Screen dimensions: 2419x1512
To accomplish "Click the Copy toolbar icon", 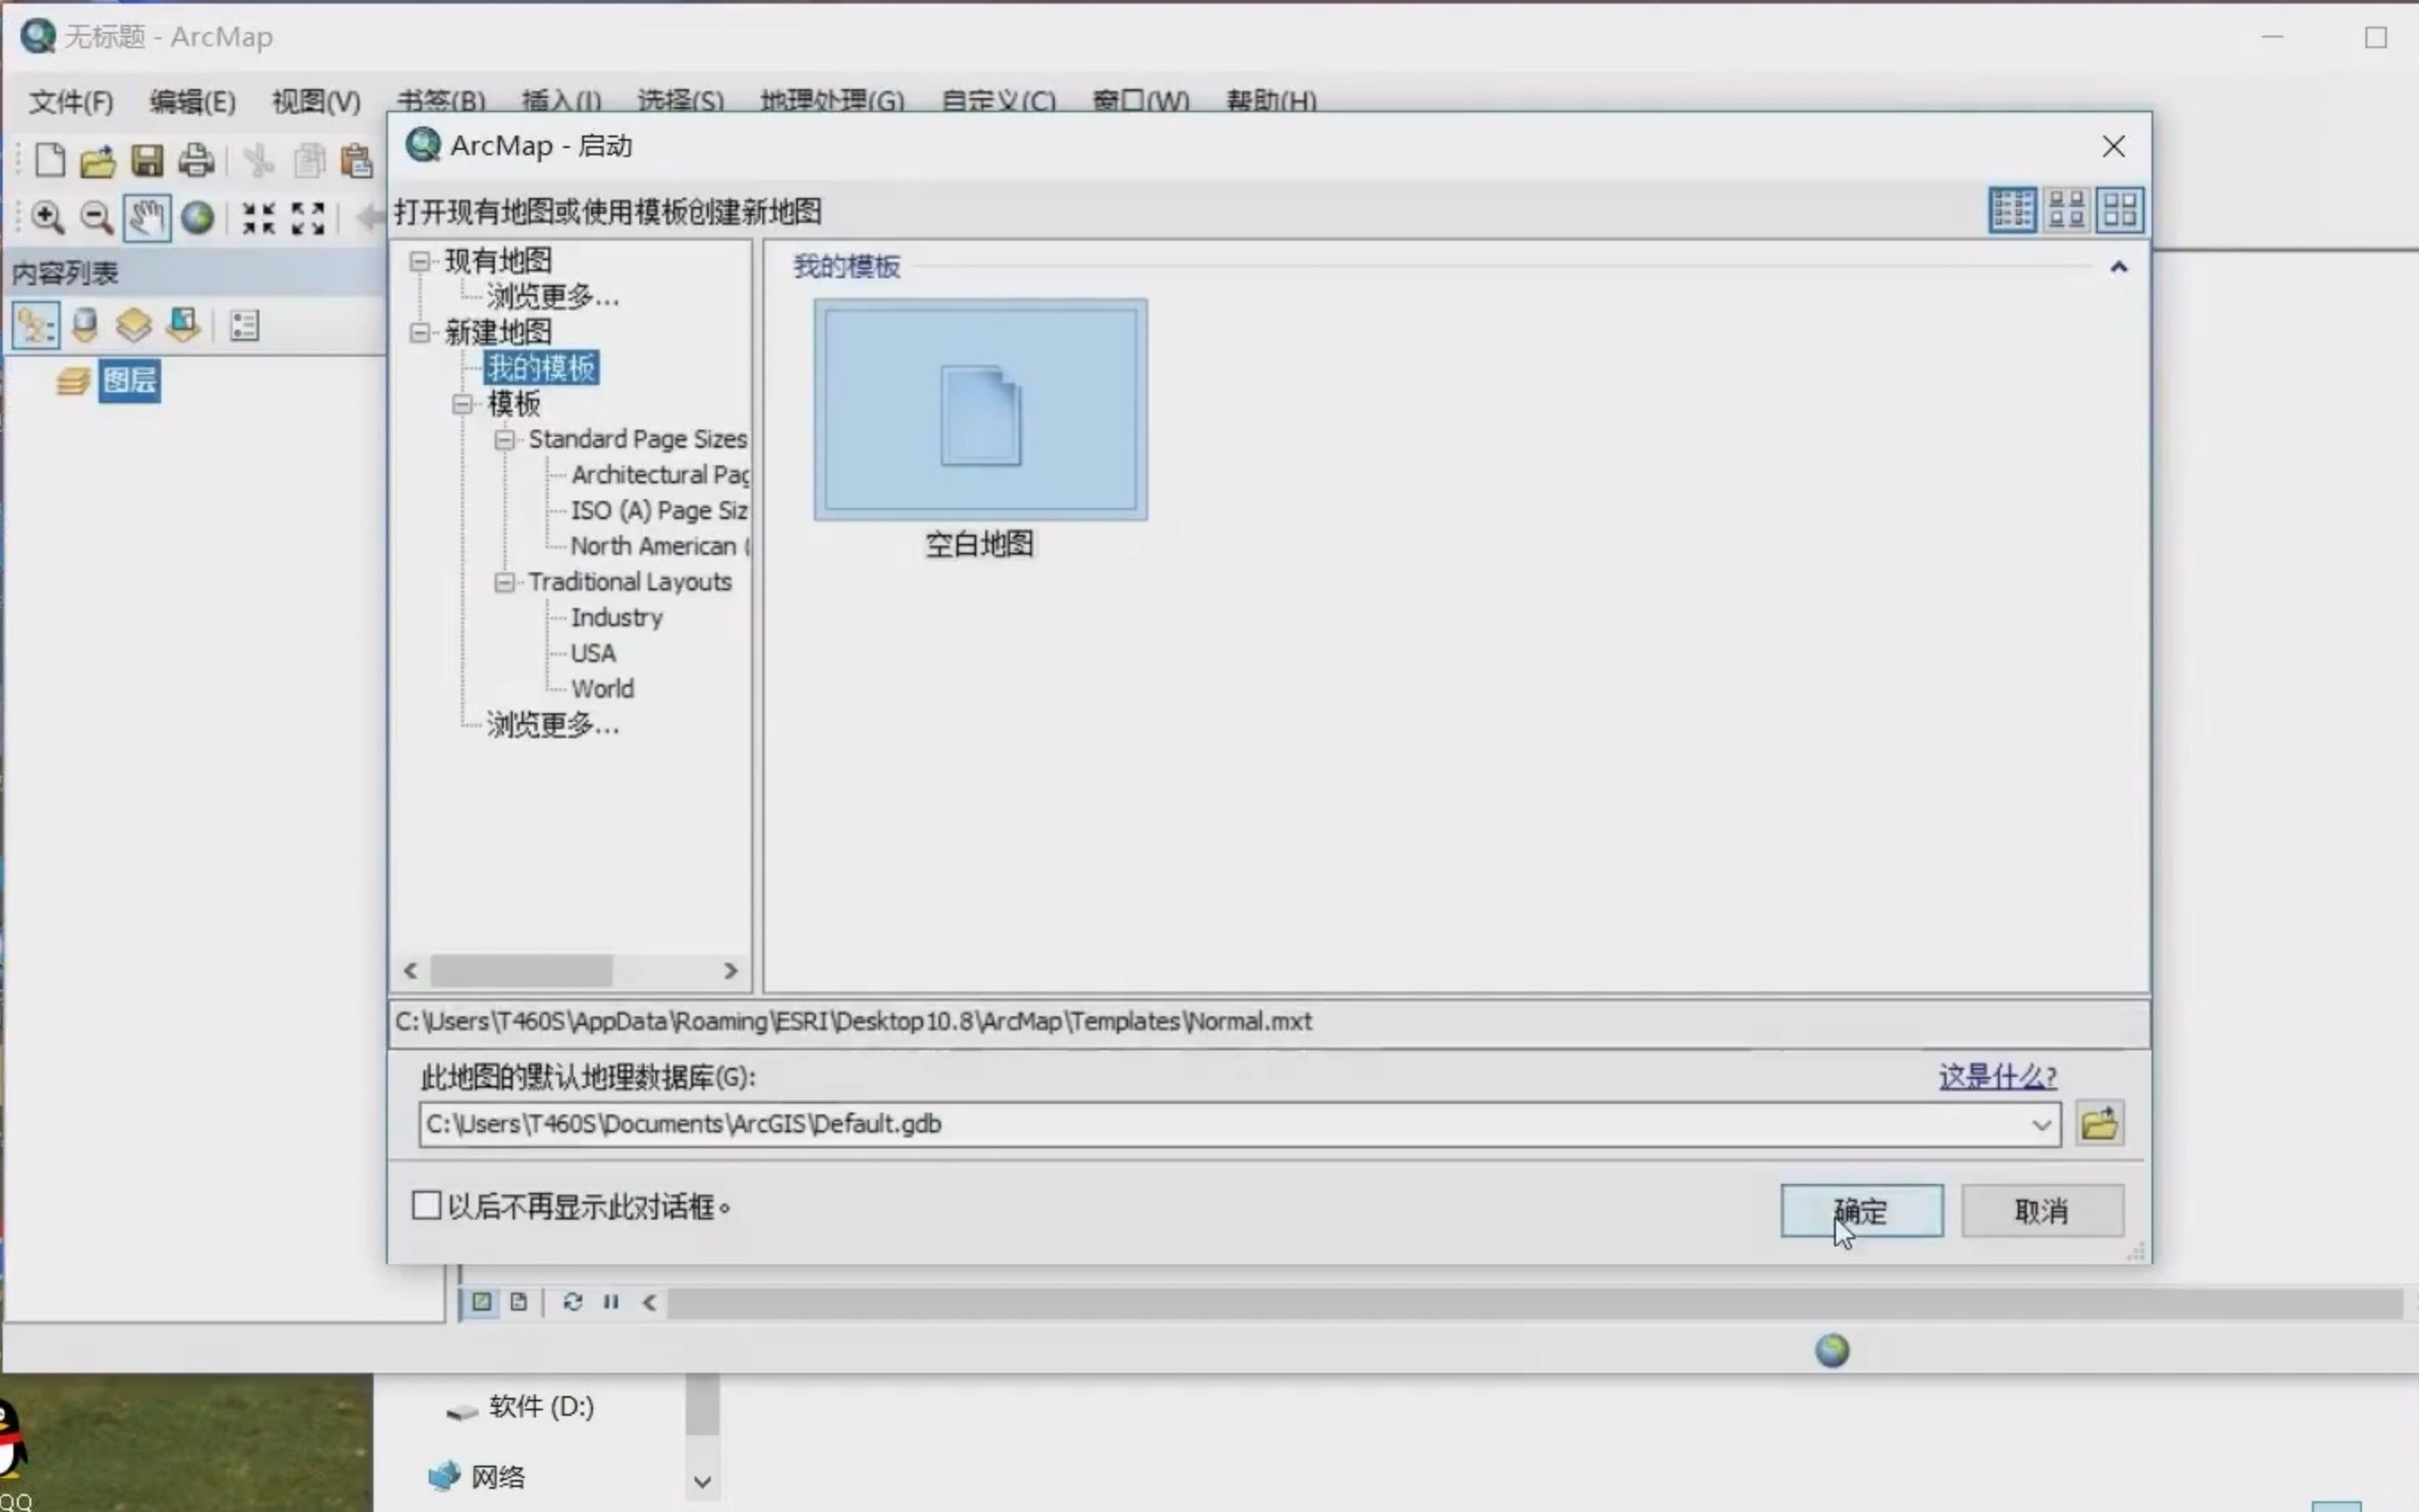I will [x=309, y=161].
